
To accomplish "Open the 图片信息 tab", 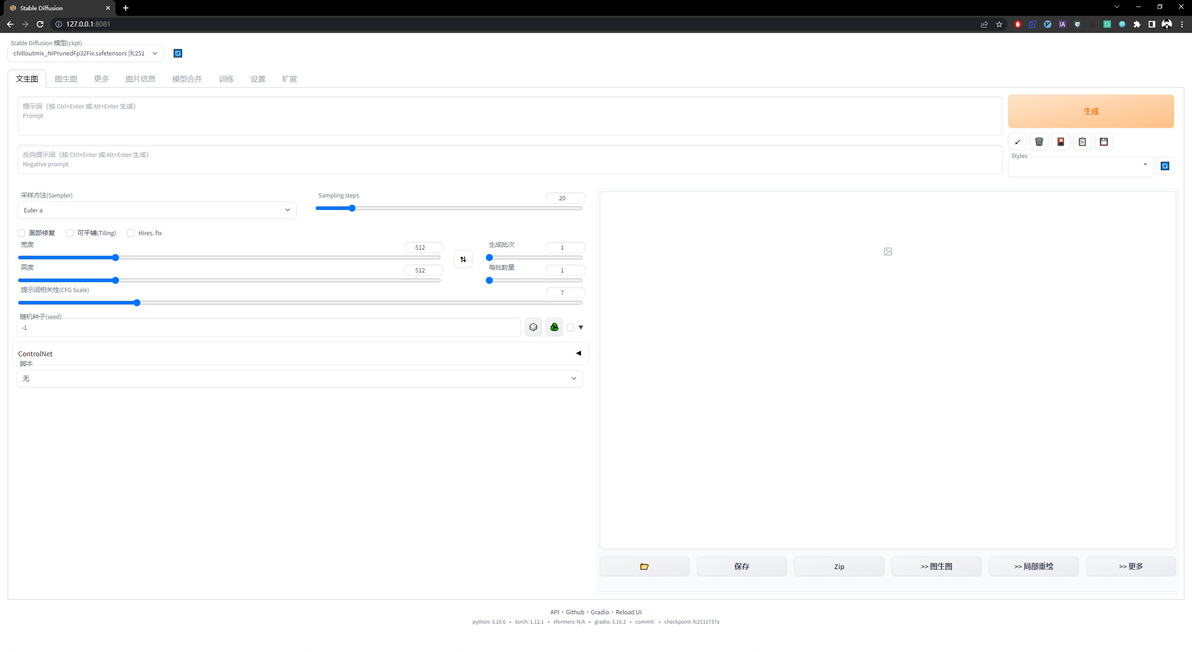I will (x=141, y=79).
